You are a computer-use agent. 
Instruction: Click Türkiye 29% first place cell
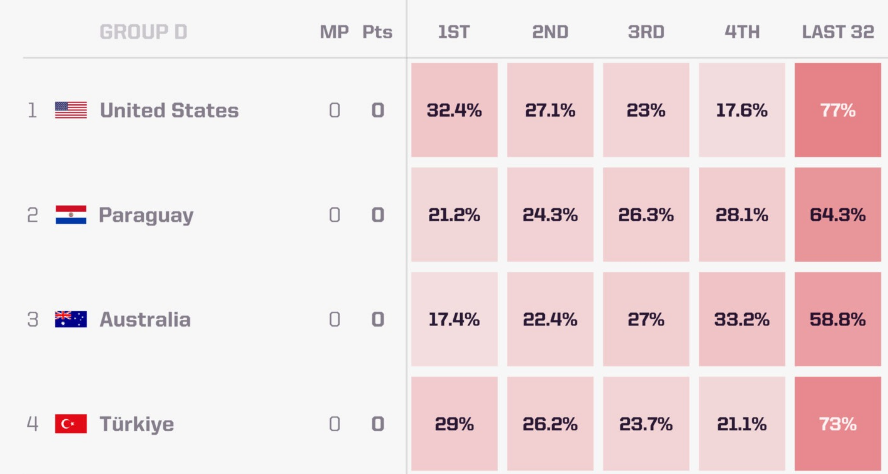[454, 424]
